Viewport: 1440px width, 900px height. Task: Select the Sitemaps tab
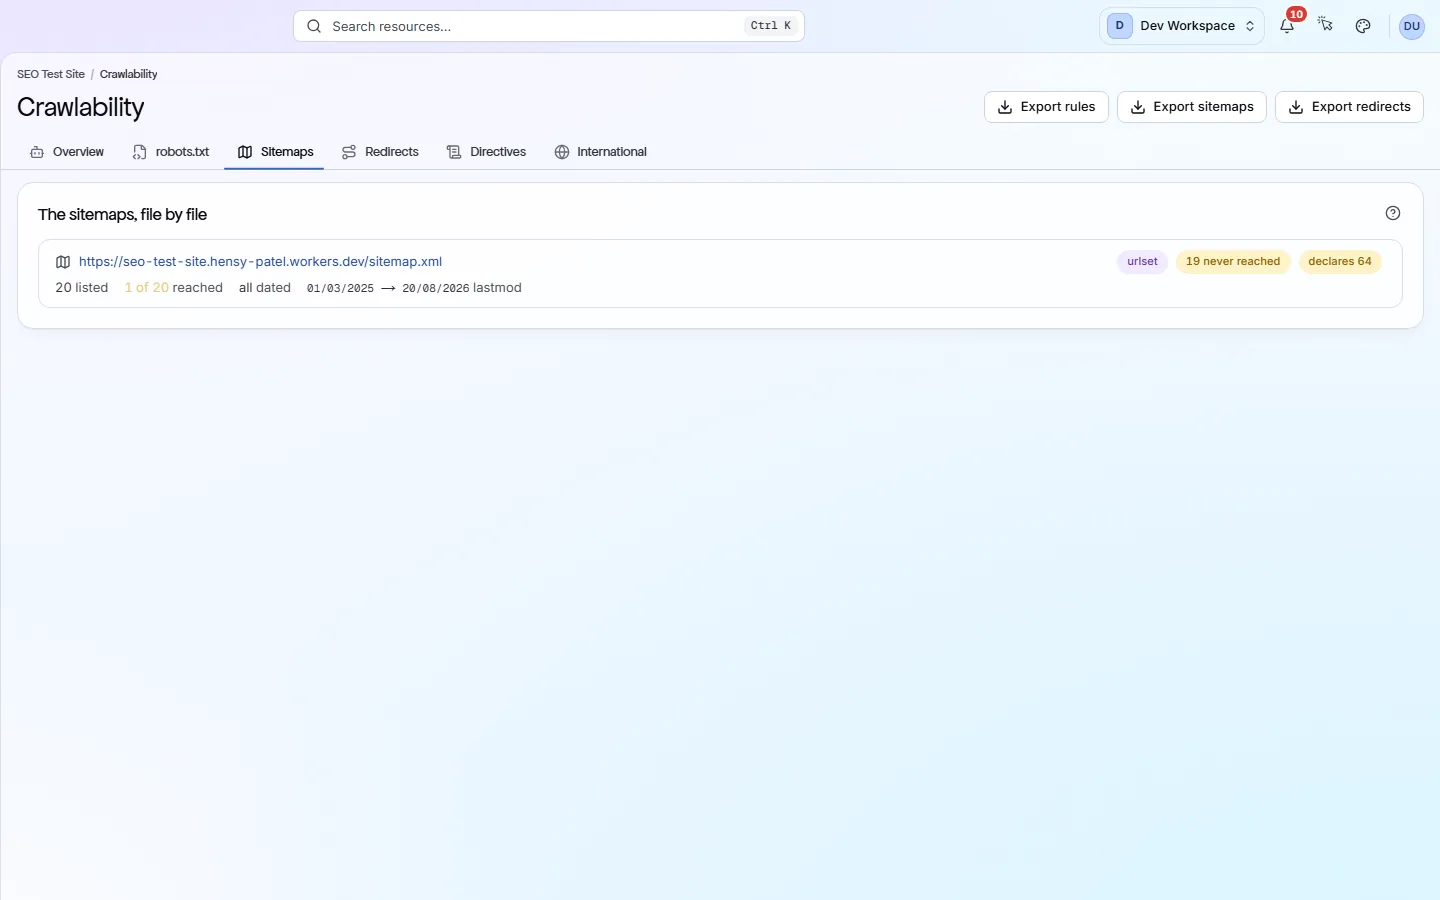click(x=275, y=152)
